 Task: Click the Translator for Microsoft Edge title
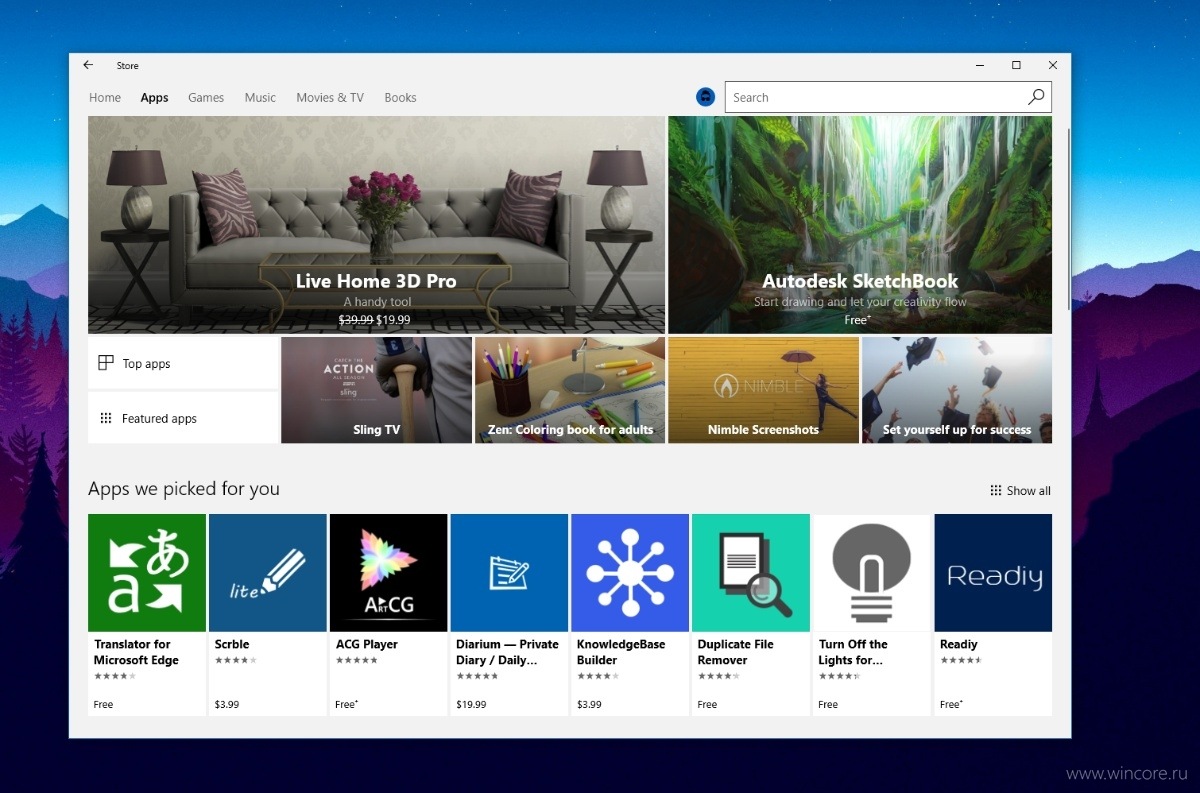click(x=136, y=652)
